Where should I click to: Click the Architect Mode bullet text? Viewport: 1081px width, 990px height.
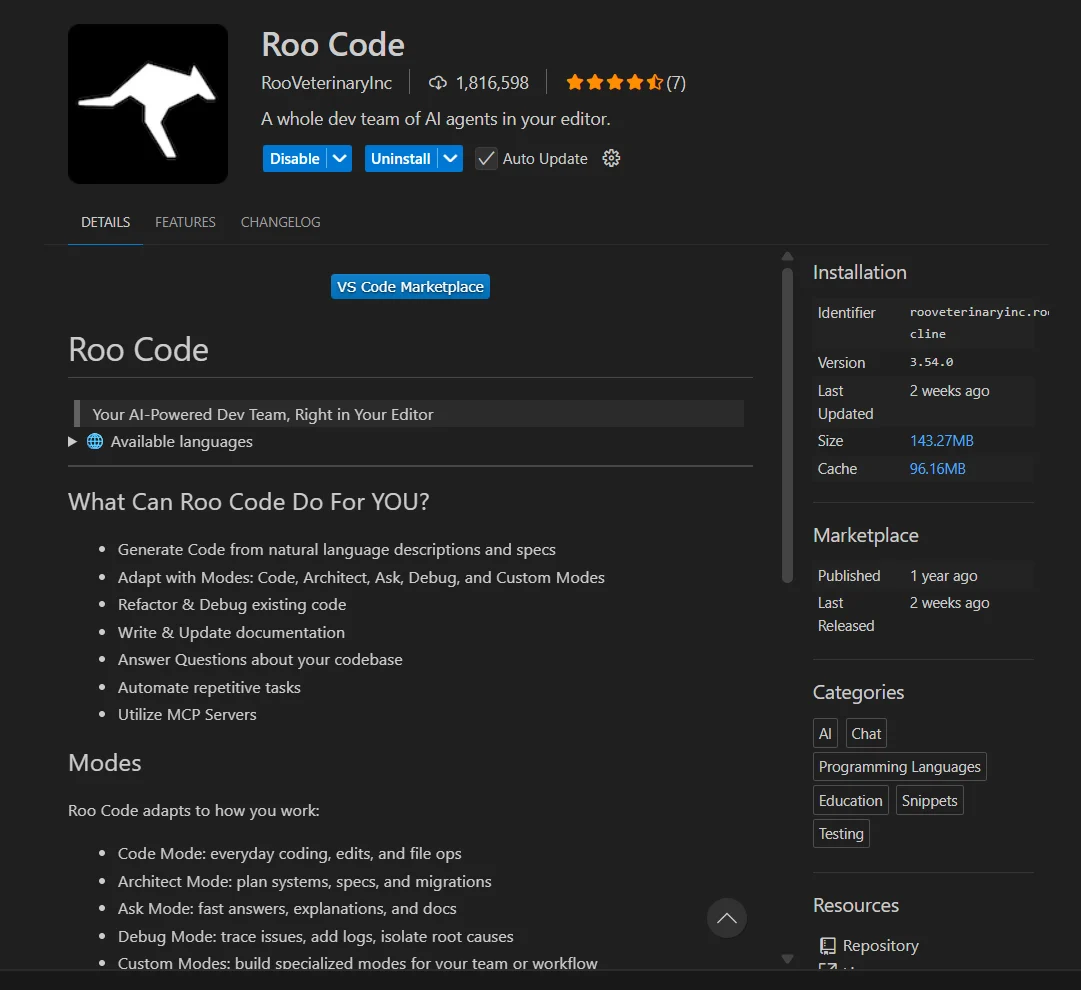304,881
